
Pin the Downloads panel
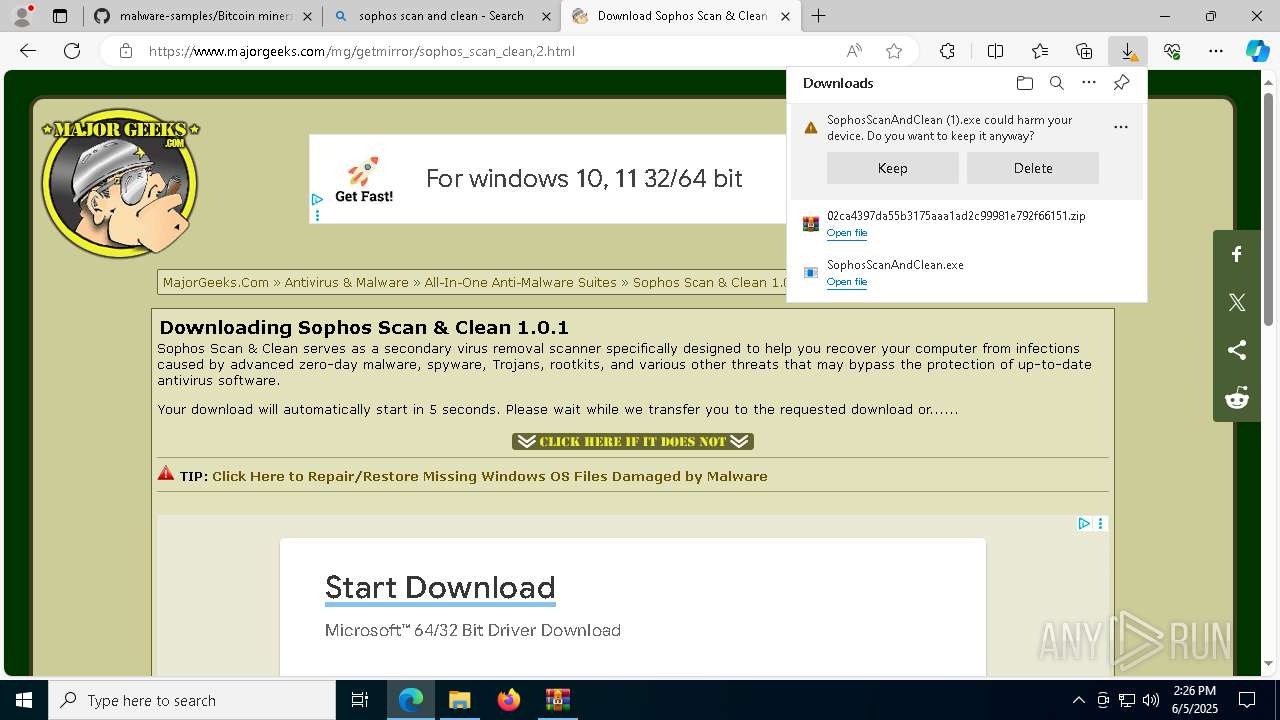pyautogui.click(x=1121, y=83)
